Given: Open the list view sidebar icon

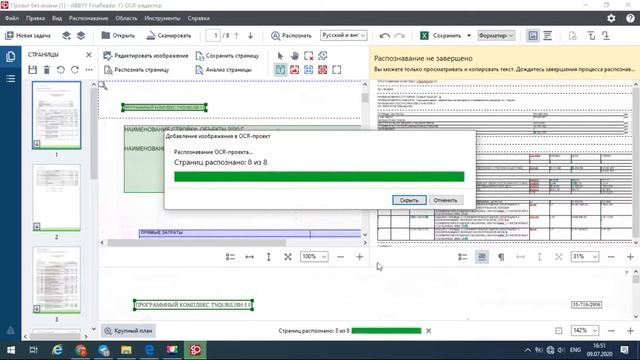Looking at the screenshot, I should click(x=11, y=78).
